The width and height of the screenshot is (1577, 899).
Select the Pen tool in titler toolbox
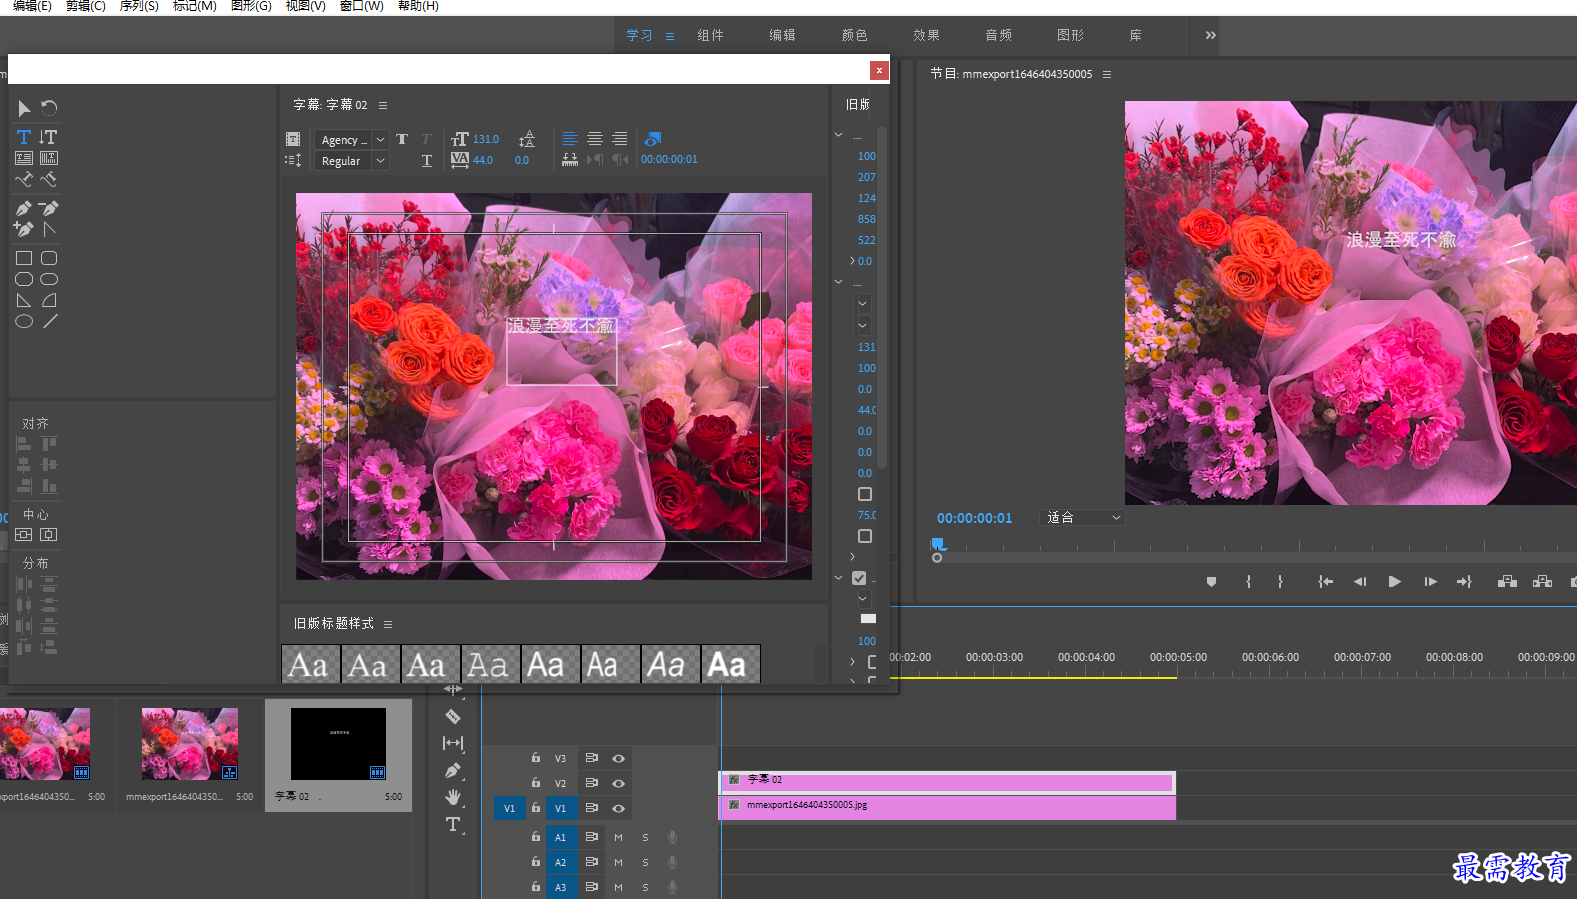coord(24,208)
